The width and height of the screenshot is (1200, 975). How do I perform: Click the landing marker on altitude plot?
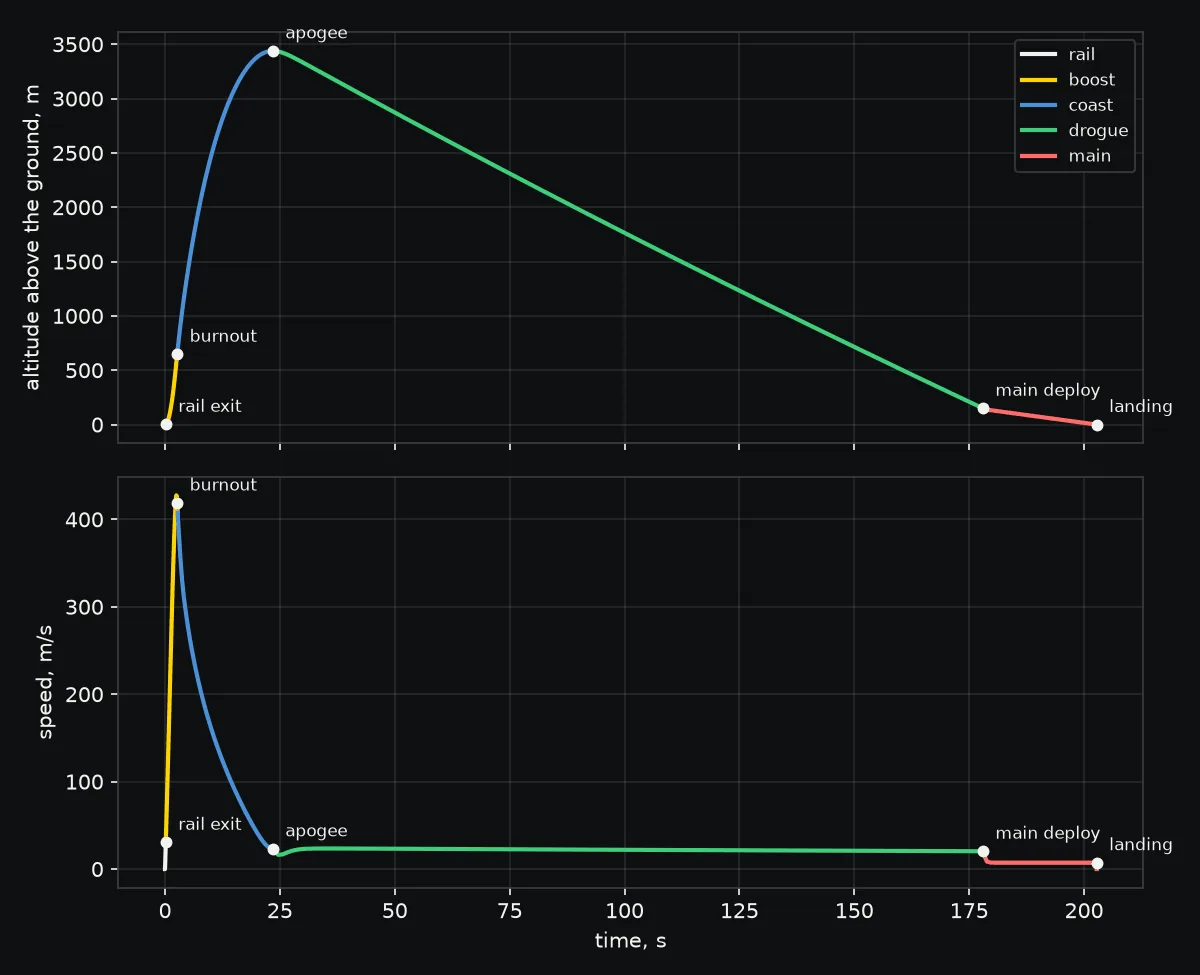point(1097,425)
